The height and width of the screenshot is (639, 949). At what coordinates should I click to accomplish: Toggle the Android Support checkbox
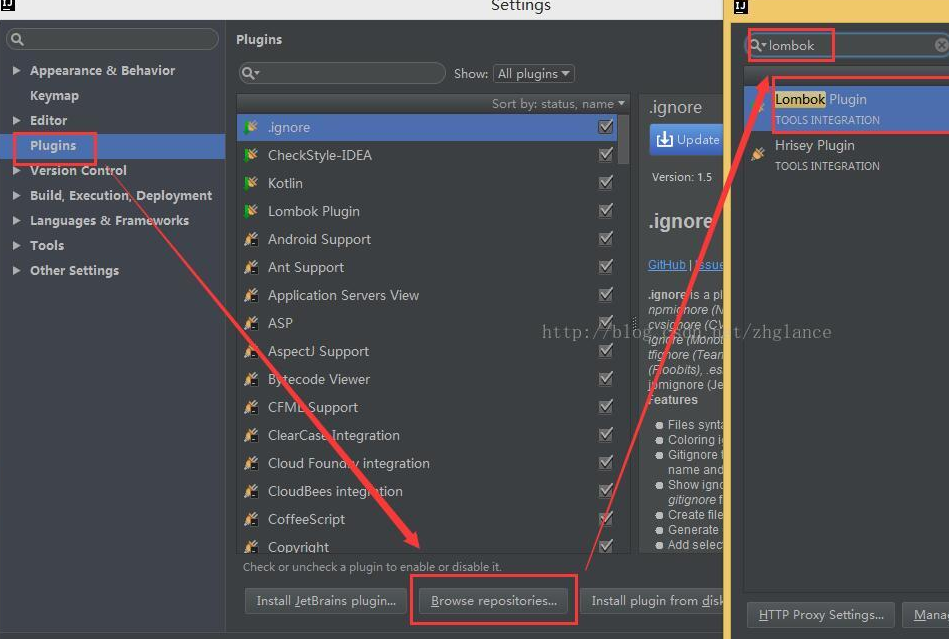[x=605, y=238]
